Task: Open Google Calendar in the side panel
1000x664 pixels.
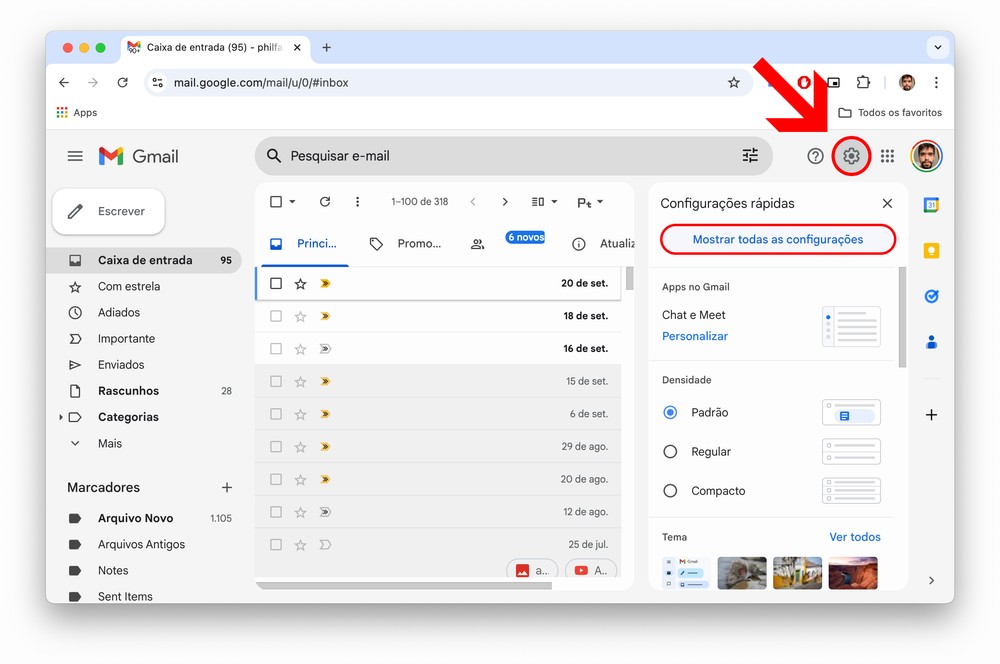Action: pos(931,205)
